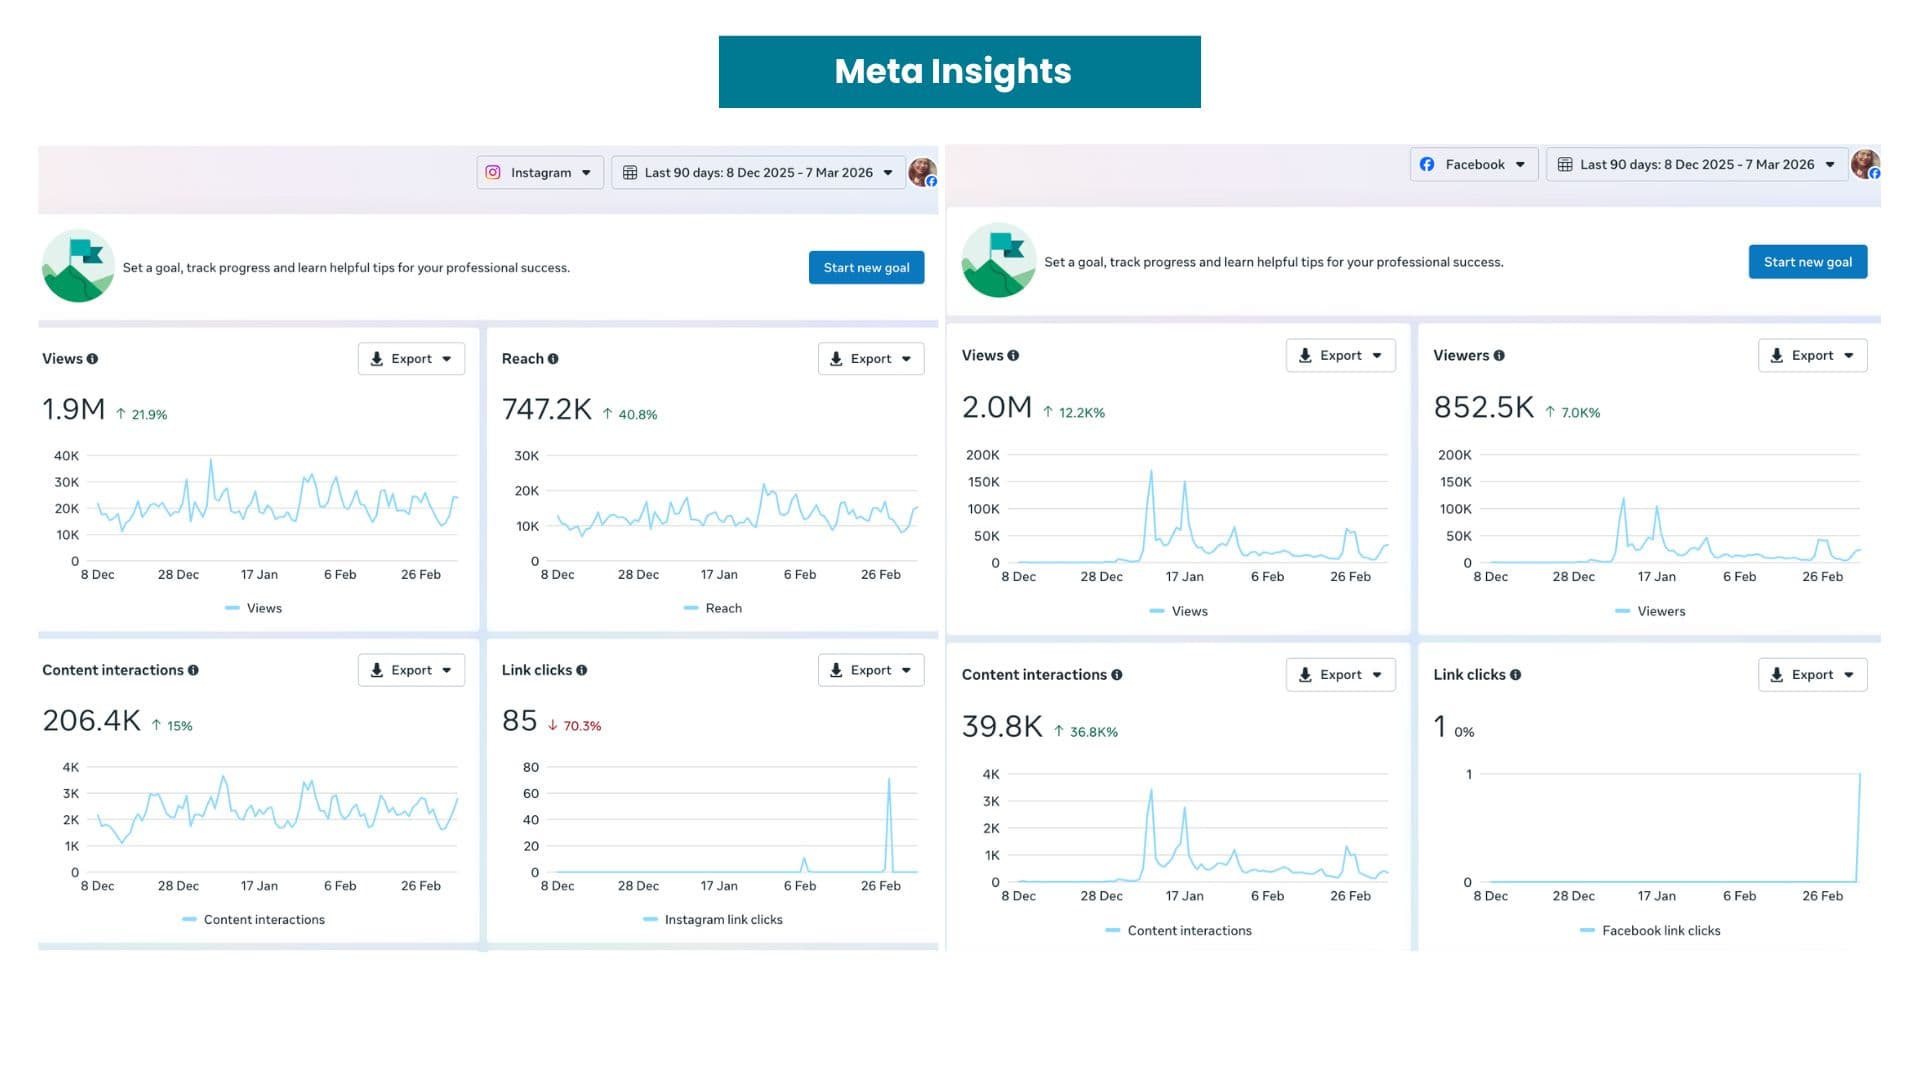Image resolution: width=1920 pixels, height=1080 pixels.
Task: Click the info icon next to Viewers
Action: [1499, 355]
